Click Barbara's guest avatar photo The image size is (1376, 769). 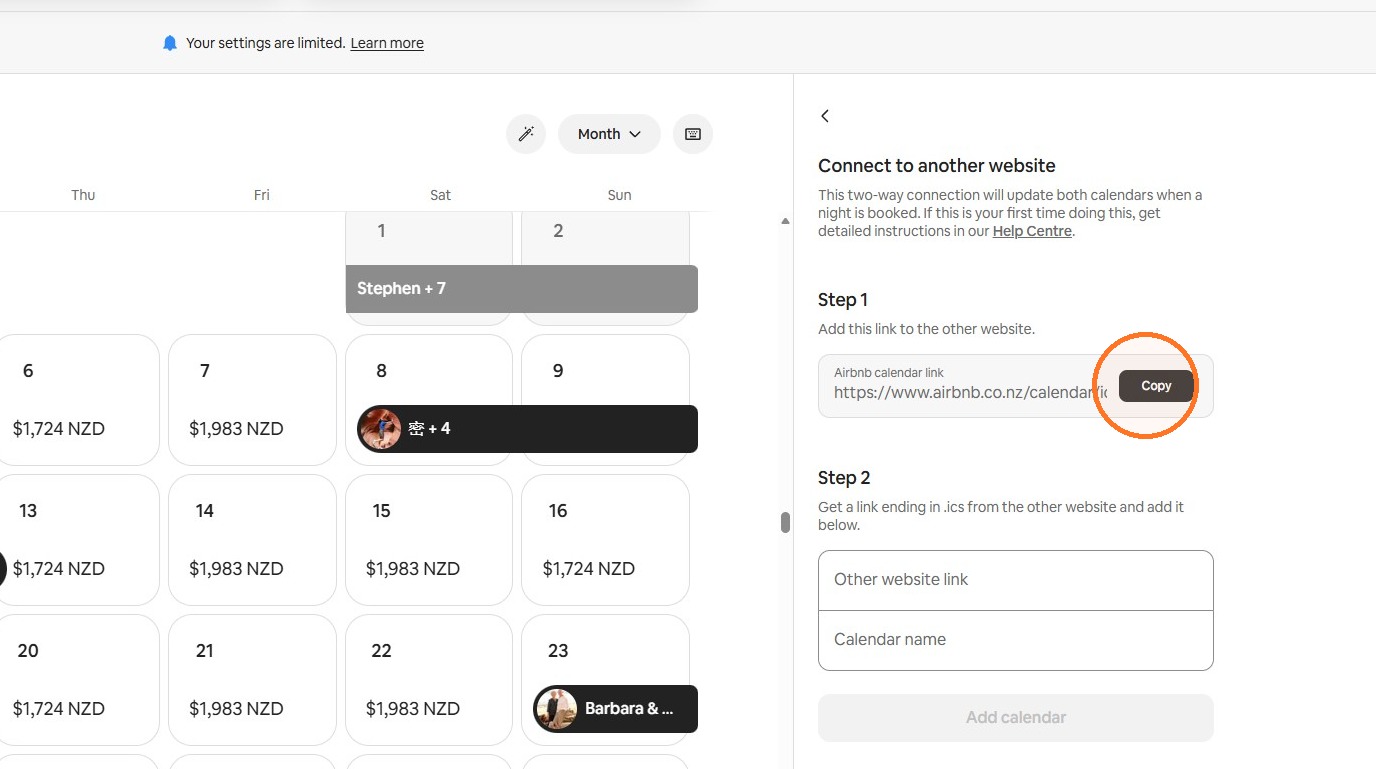tap(557, 709)
